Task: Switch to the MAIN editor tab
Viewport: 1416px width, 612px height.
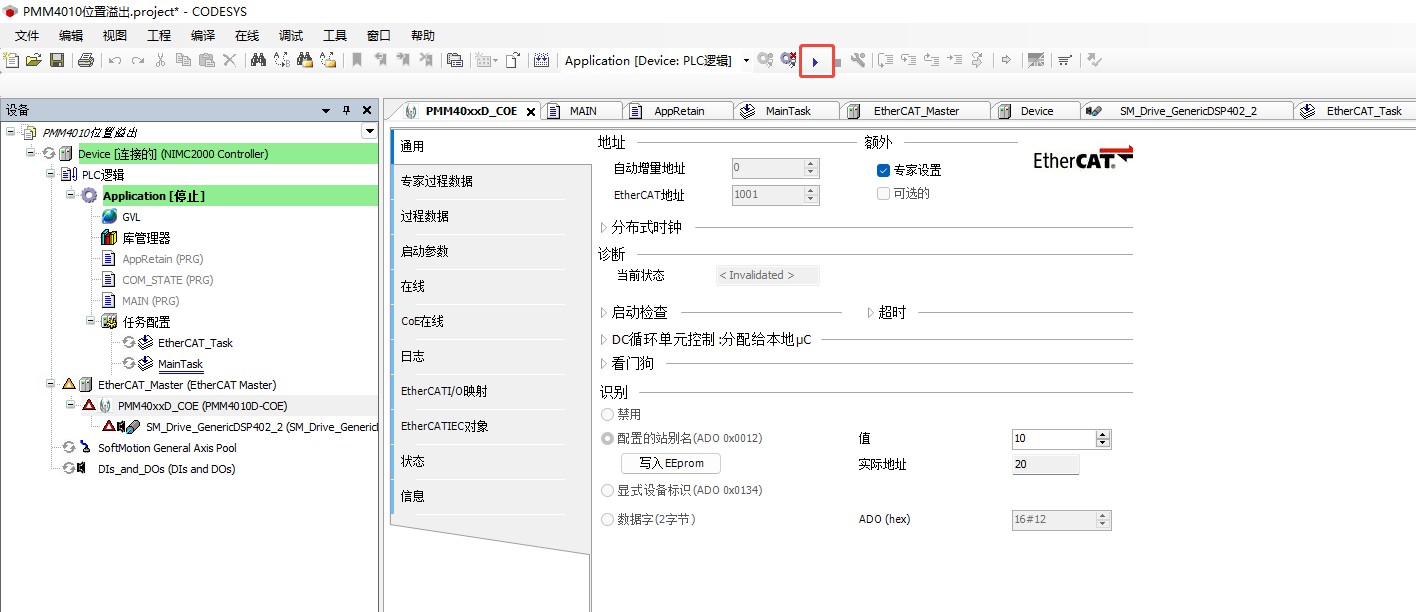Action: pos(582,111)
